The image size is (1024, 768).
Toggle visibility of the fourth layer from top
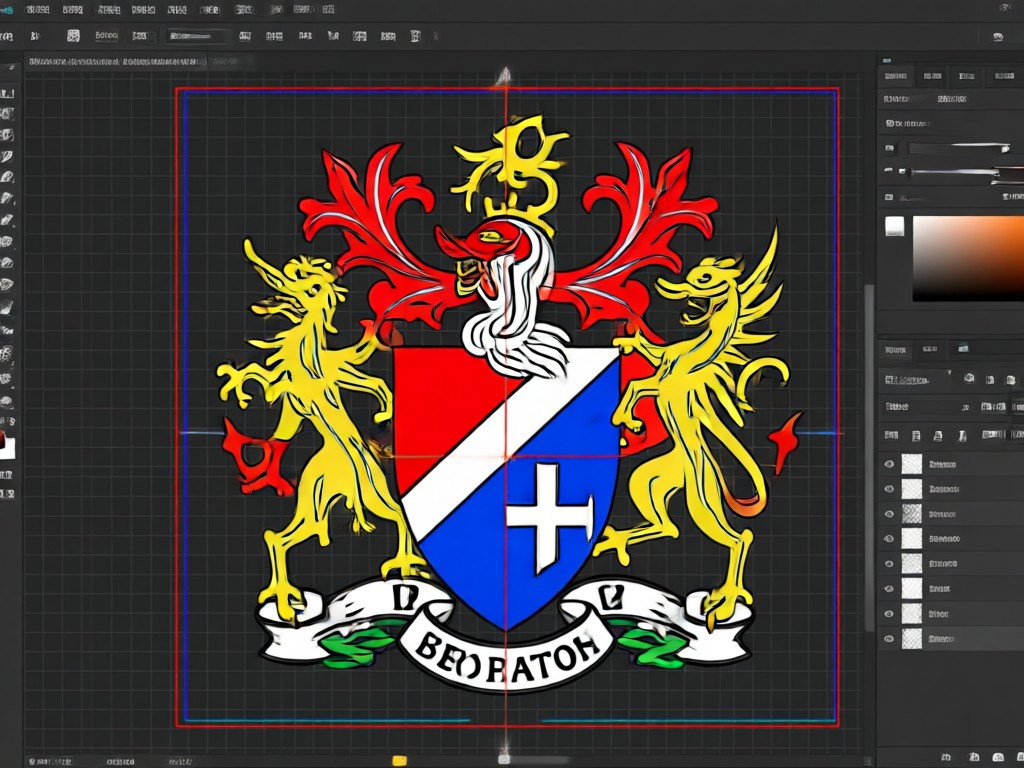(x=889, y=539)
